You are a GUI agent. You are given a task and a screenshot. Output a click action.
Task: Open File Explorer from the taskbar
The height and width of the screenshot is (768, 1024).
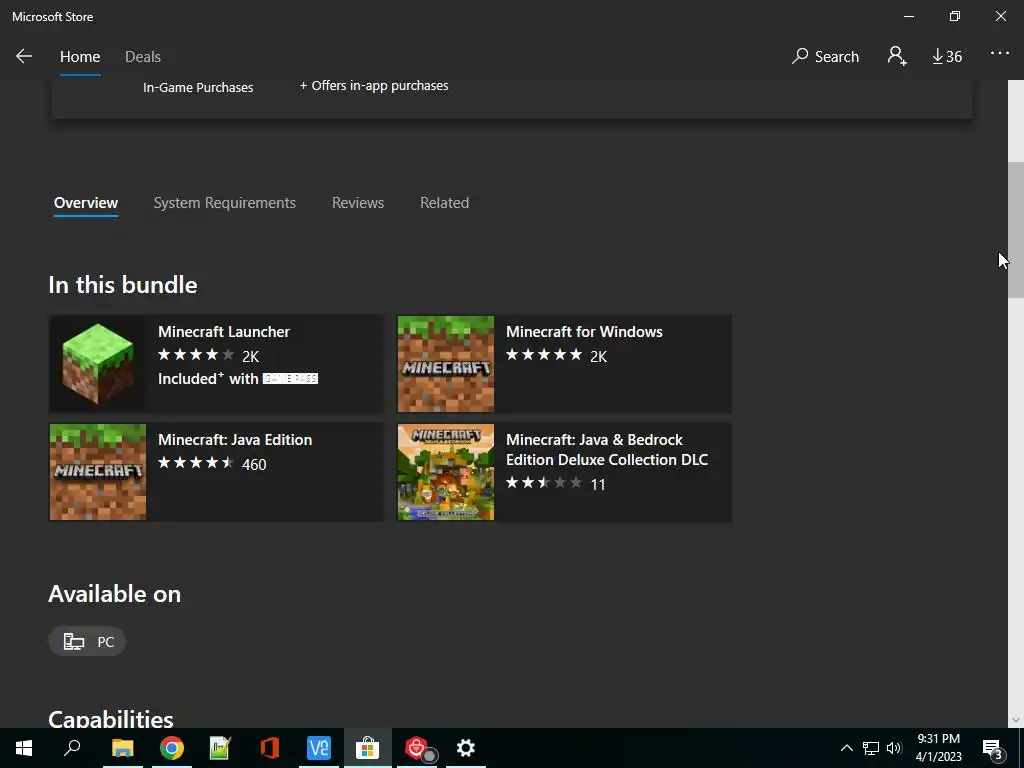point(122,748)
